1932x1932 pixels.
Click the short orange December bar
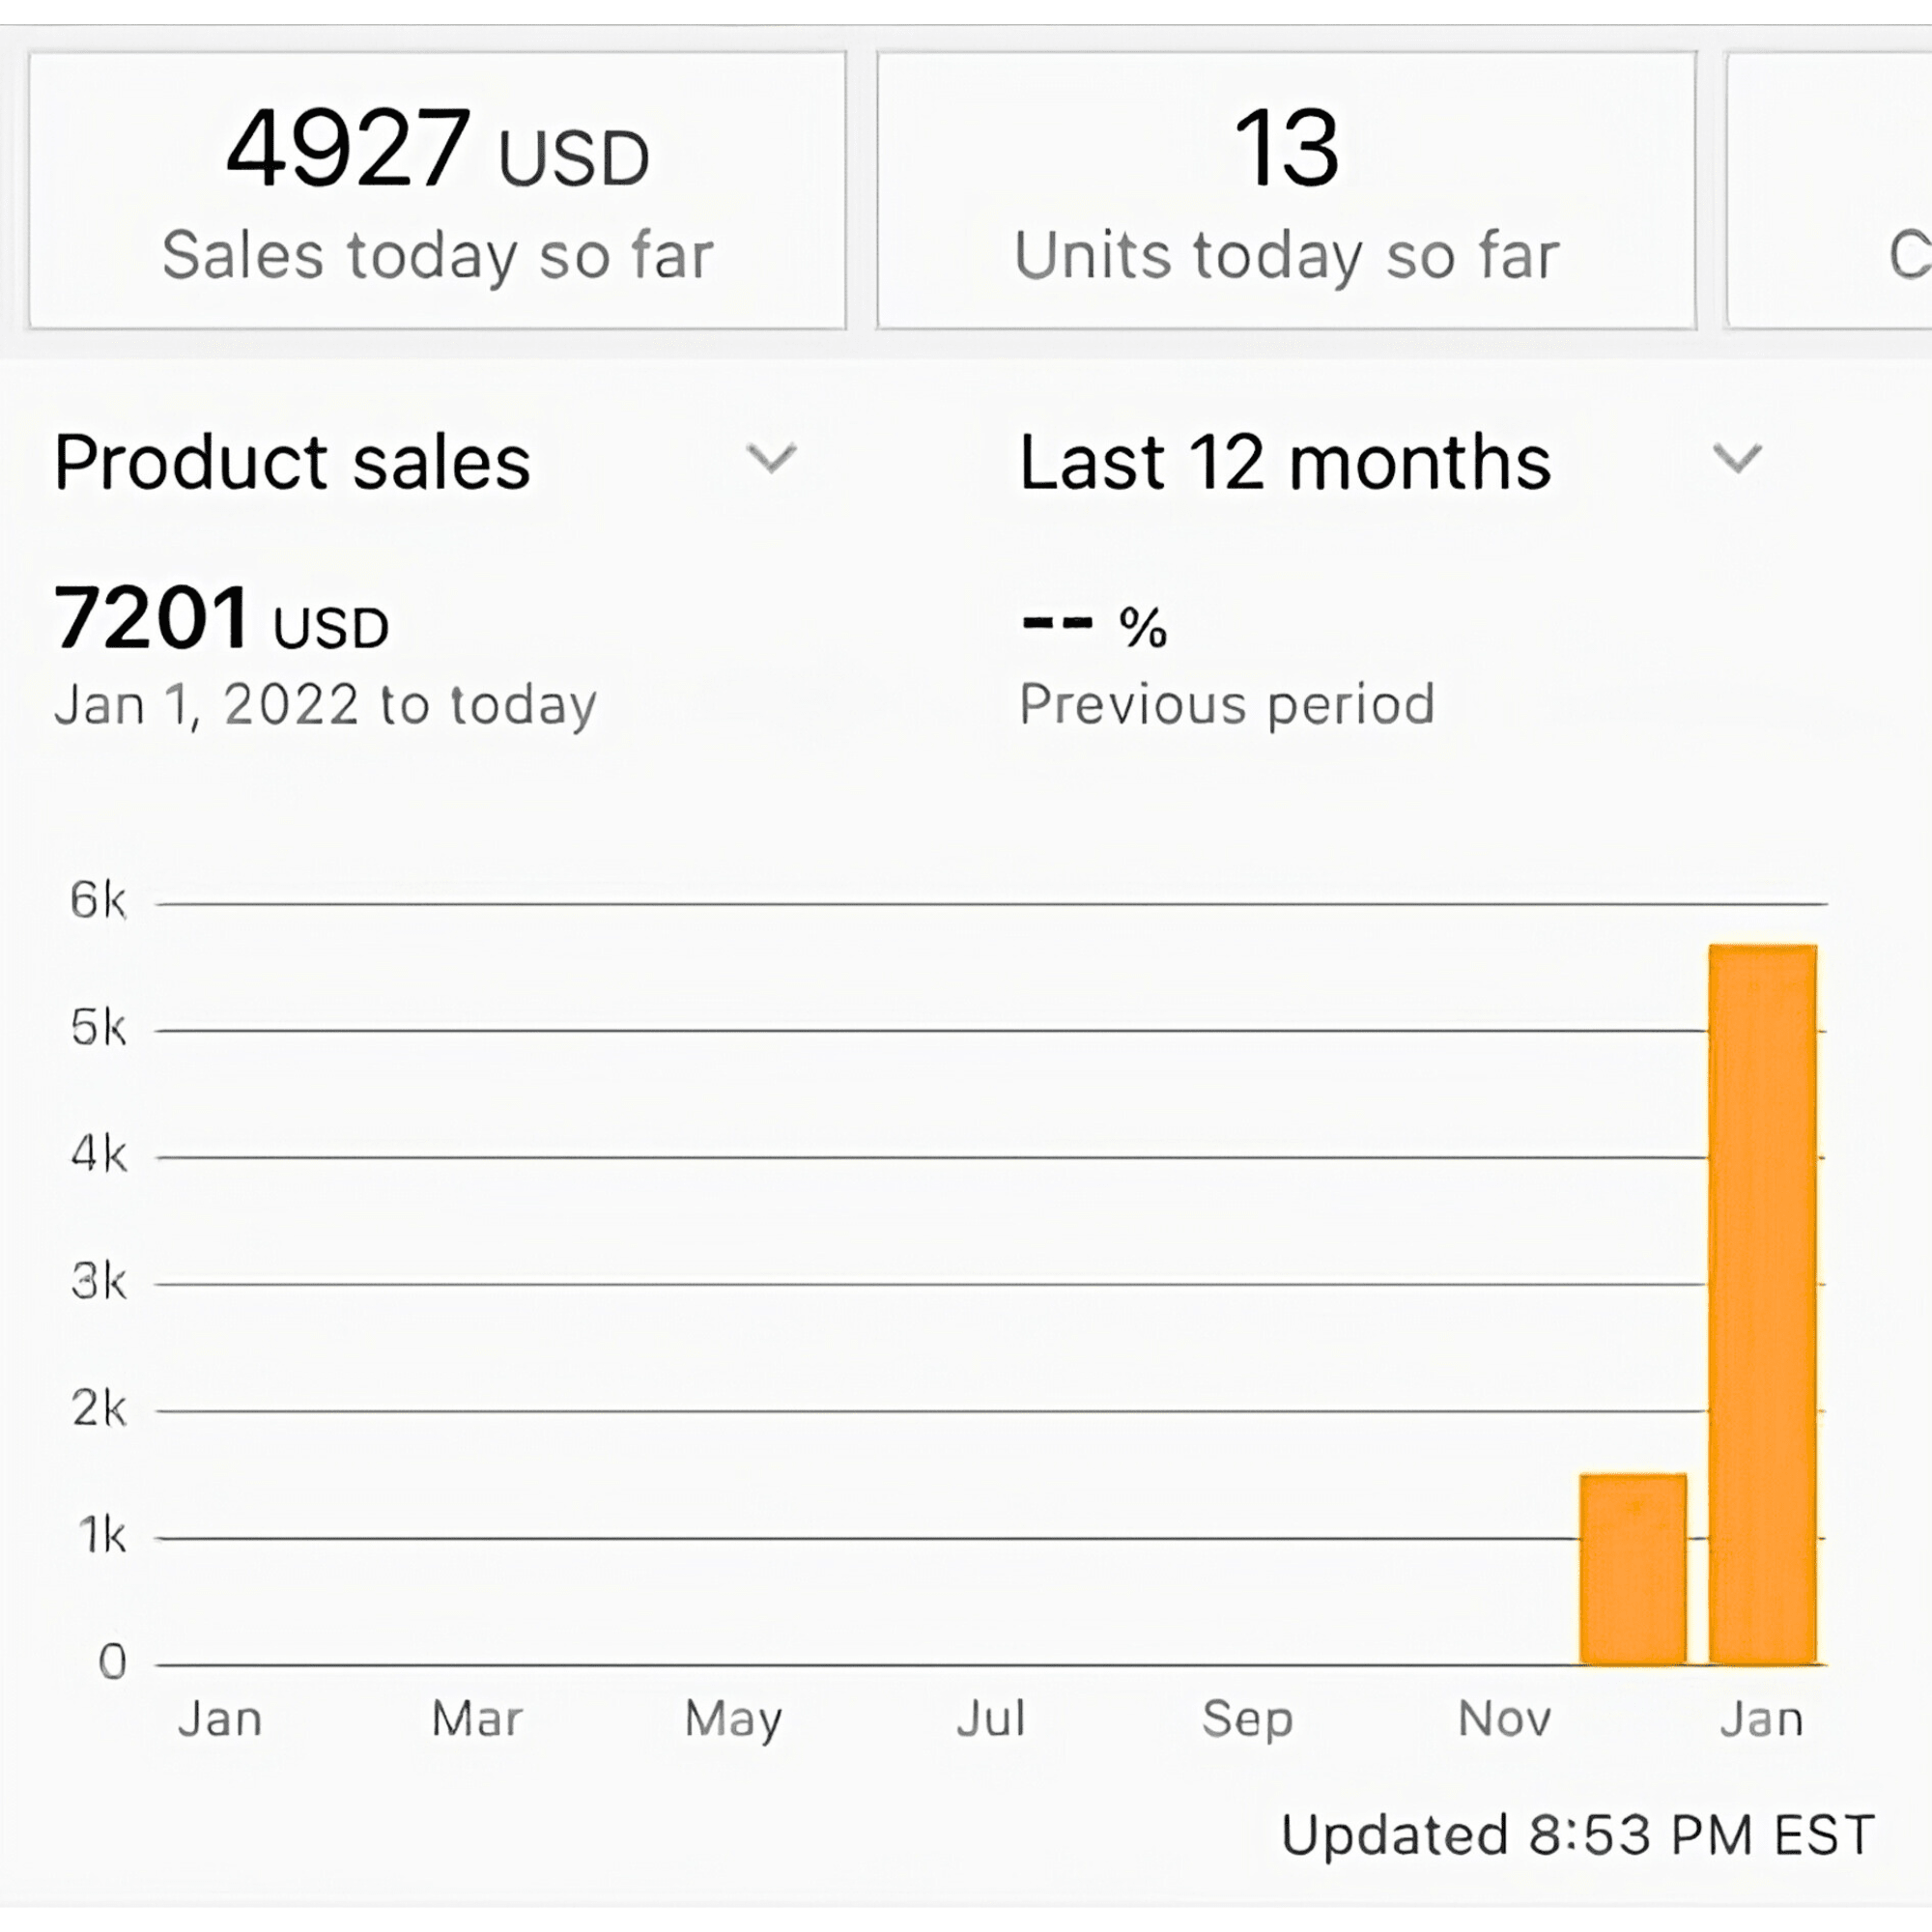[x=1633, y=1569]
